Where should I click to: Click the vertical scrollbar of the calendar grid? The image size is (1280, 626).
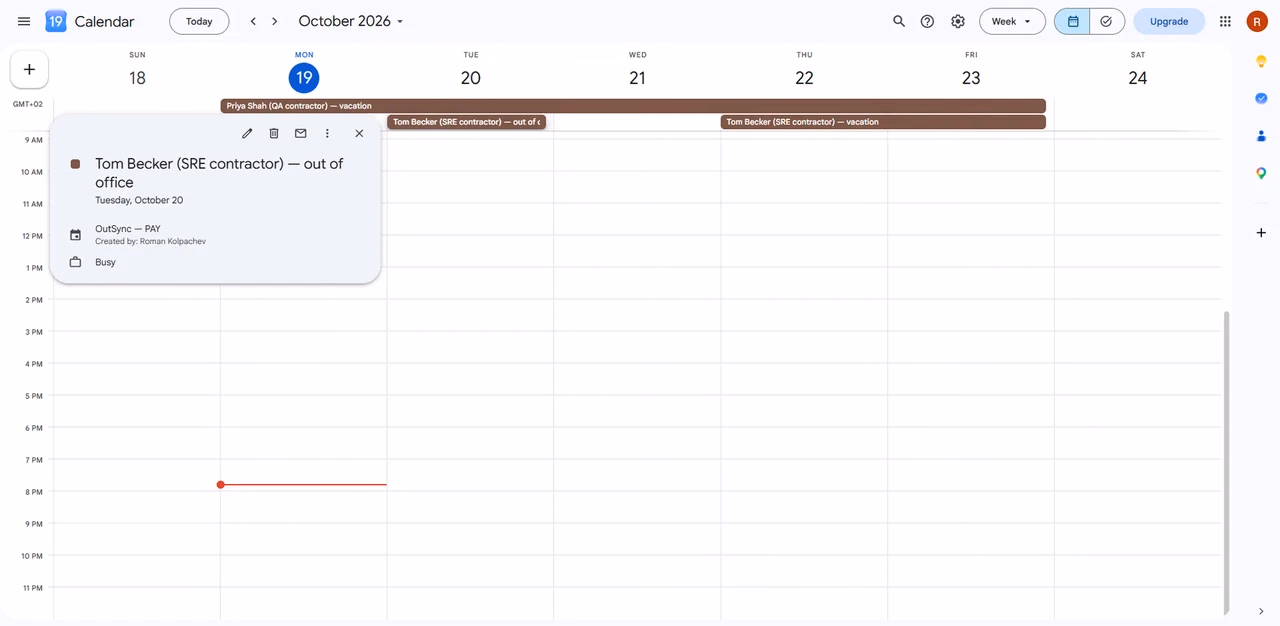pos(1227,461)
